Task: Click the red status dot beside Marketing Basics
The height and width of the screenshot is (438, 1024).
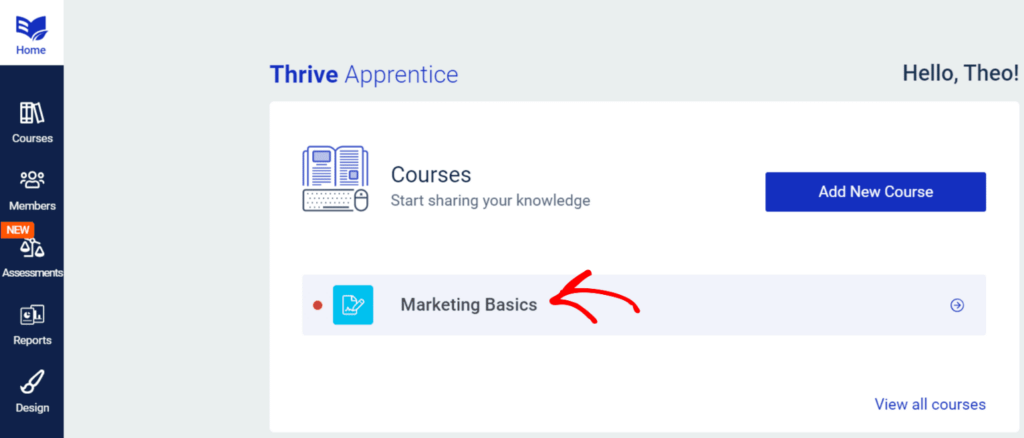Action: [318, 305]
